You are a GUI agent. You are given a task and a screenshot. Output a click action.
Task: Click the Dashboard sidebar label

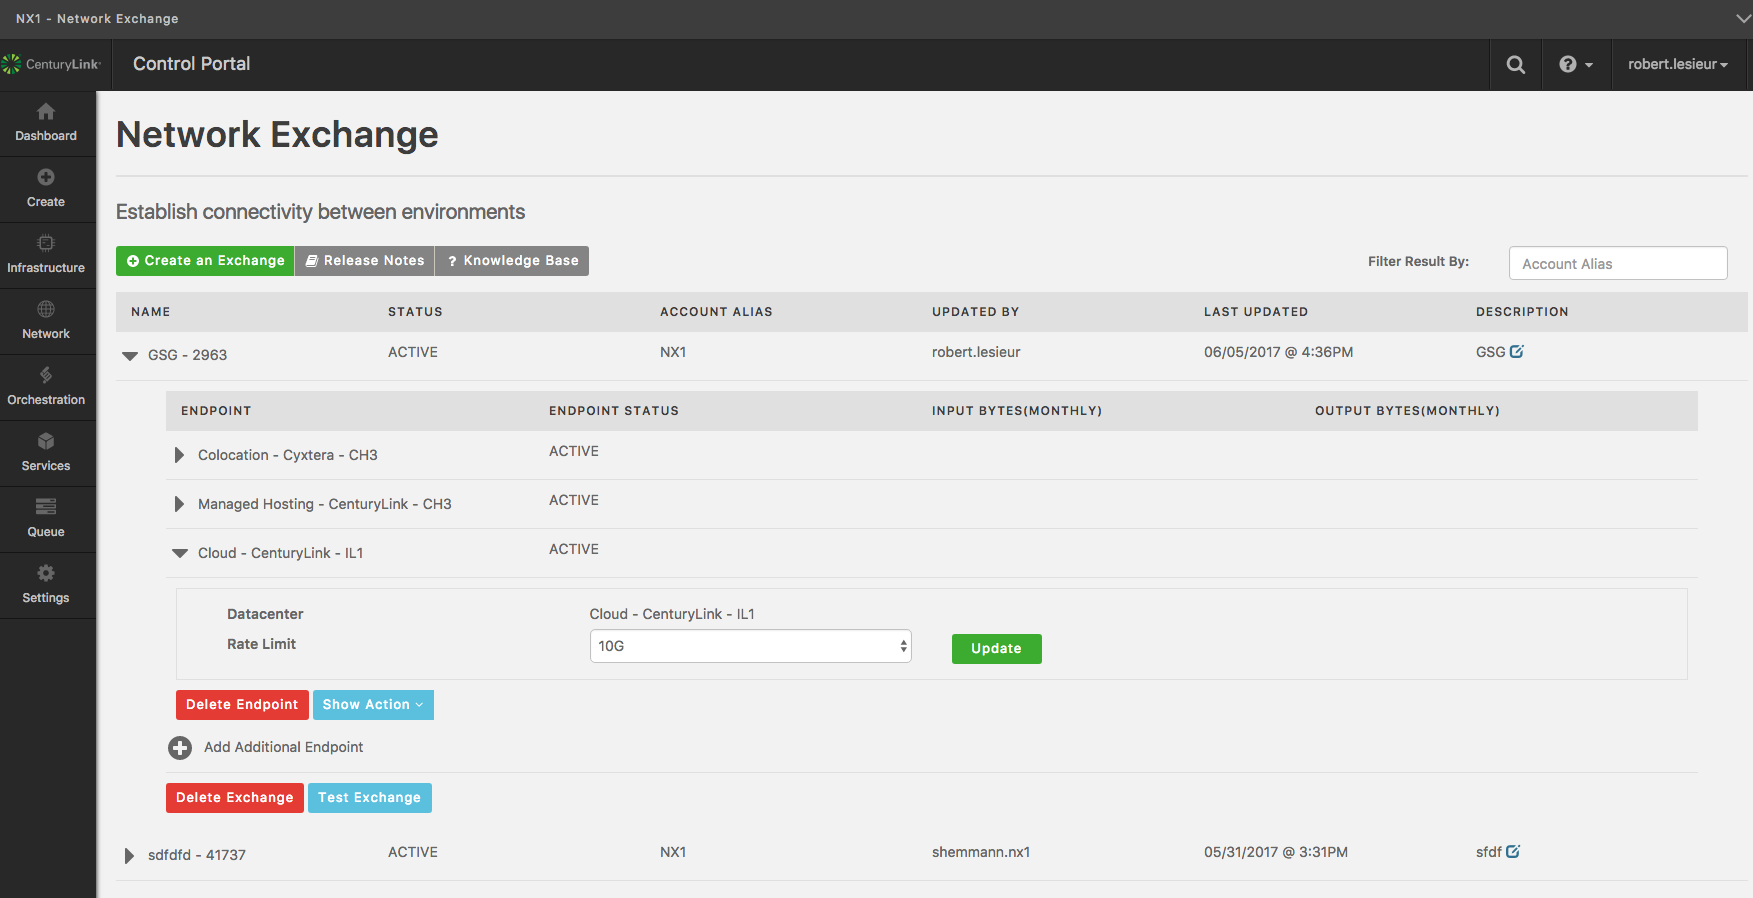tap(46, 136)
